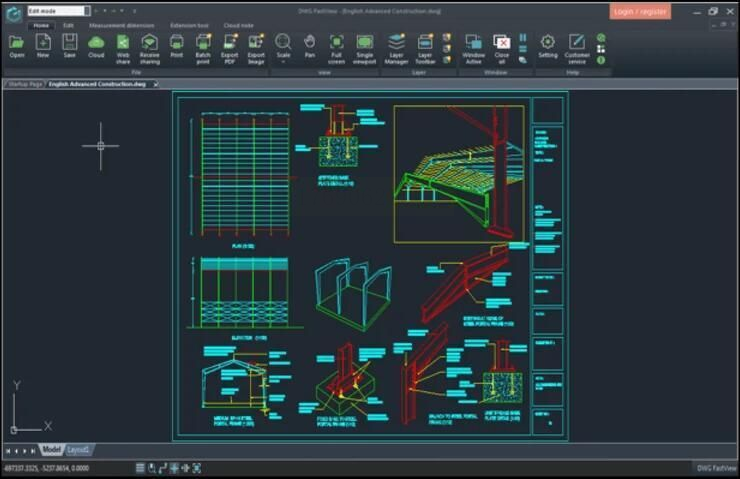This screenshot has height=479, width=740.
Task: Click the Customer service button
Action: [x=577, y=46]
